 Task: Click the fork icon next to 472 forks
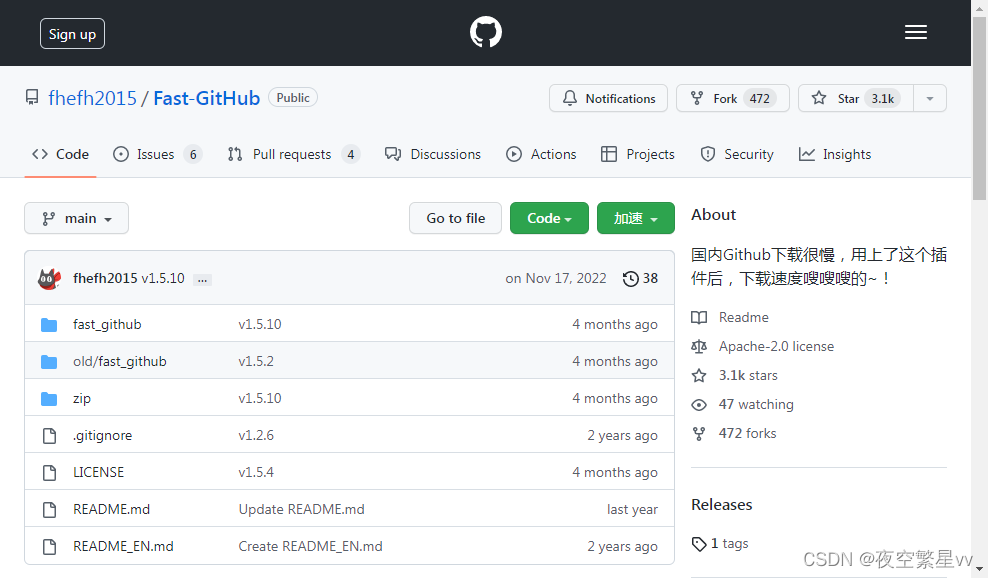click(699, 434)
